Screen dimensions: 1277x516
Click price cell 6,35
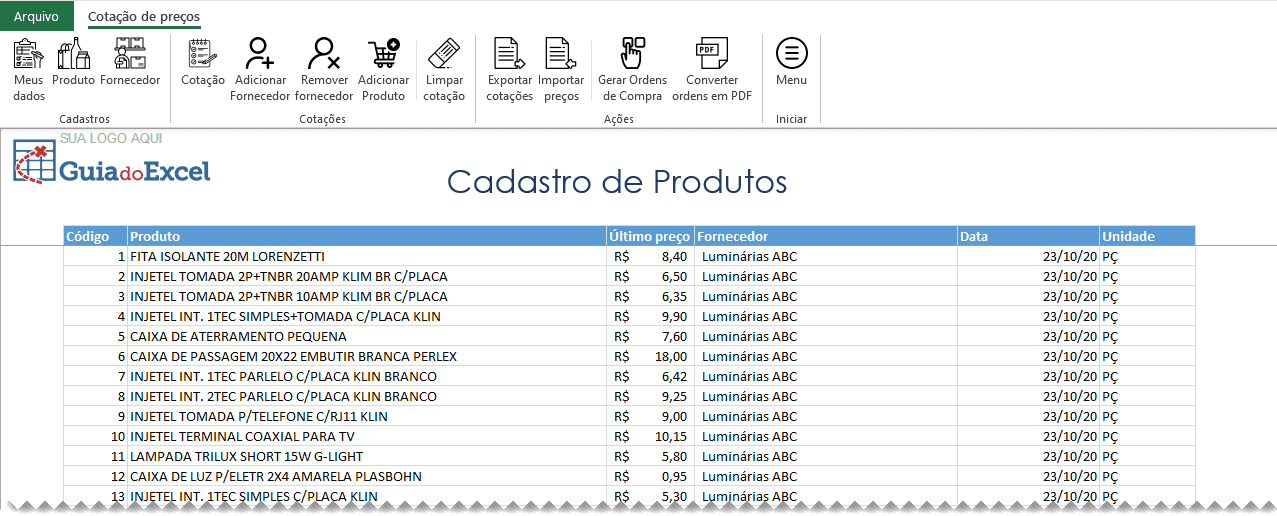point(650,296)
